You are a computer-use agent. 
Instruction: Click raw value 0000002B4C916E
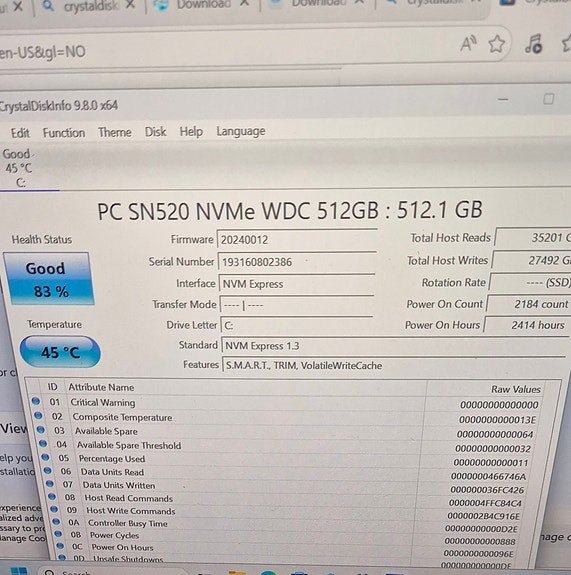483,516
